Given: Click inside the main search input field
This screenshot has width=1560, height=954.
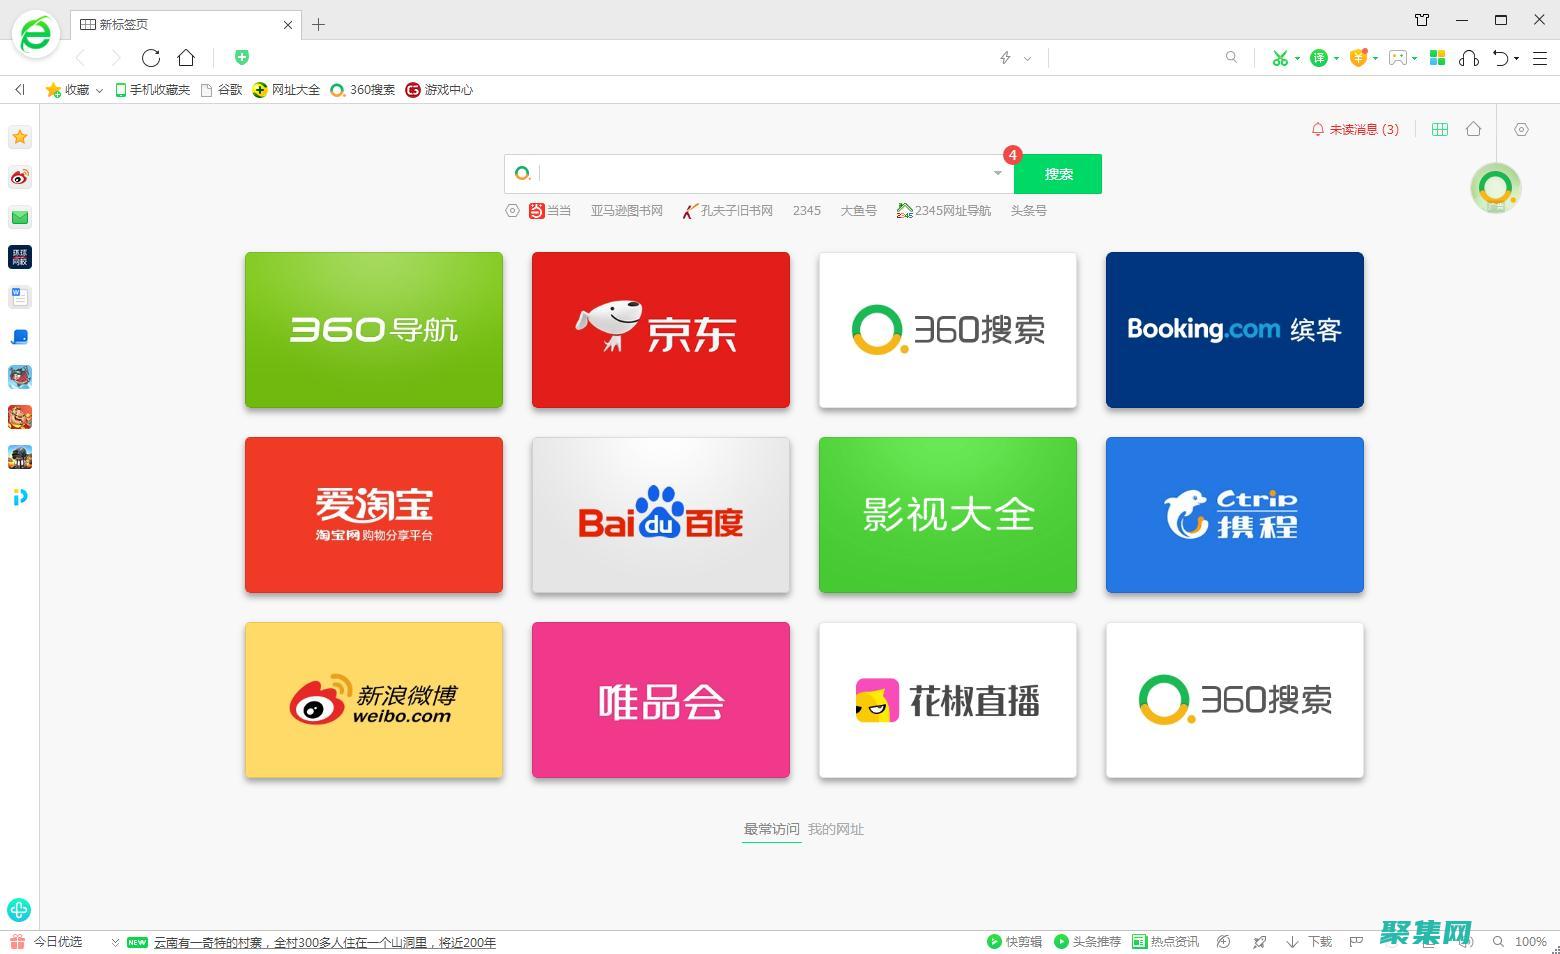Looking at the screenshot, I should click(760, 173).
